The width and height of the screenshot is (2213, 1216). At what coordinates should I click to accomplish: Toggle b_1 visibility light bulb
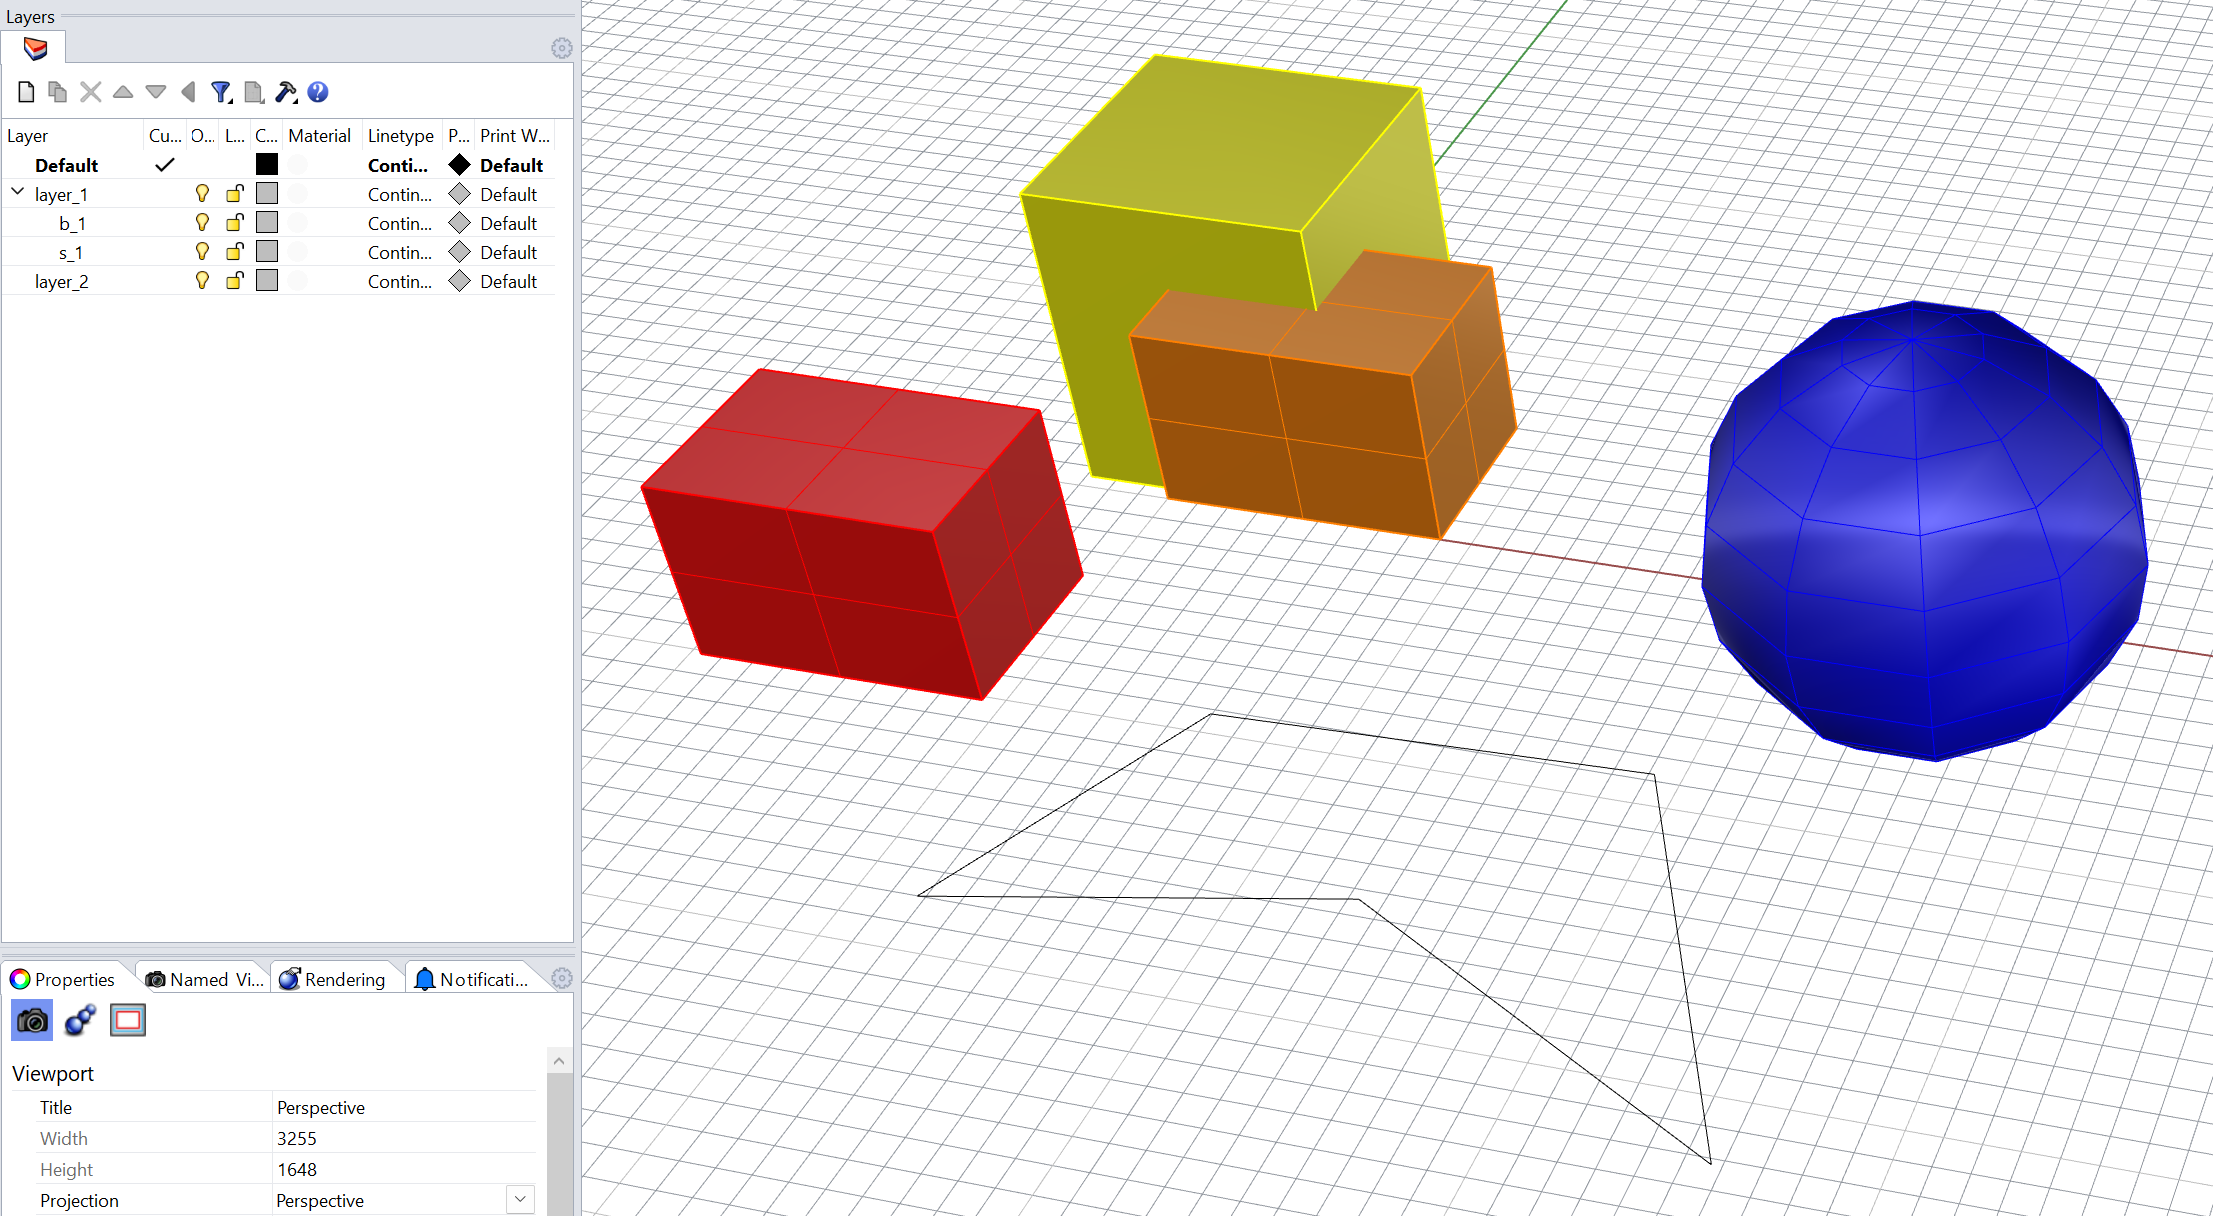click(202, 223)
